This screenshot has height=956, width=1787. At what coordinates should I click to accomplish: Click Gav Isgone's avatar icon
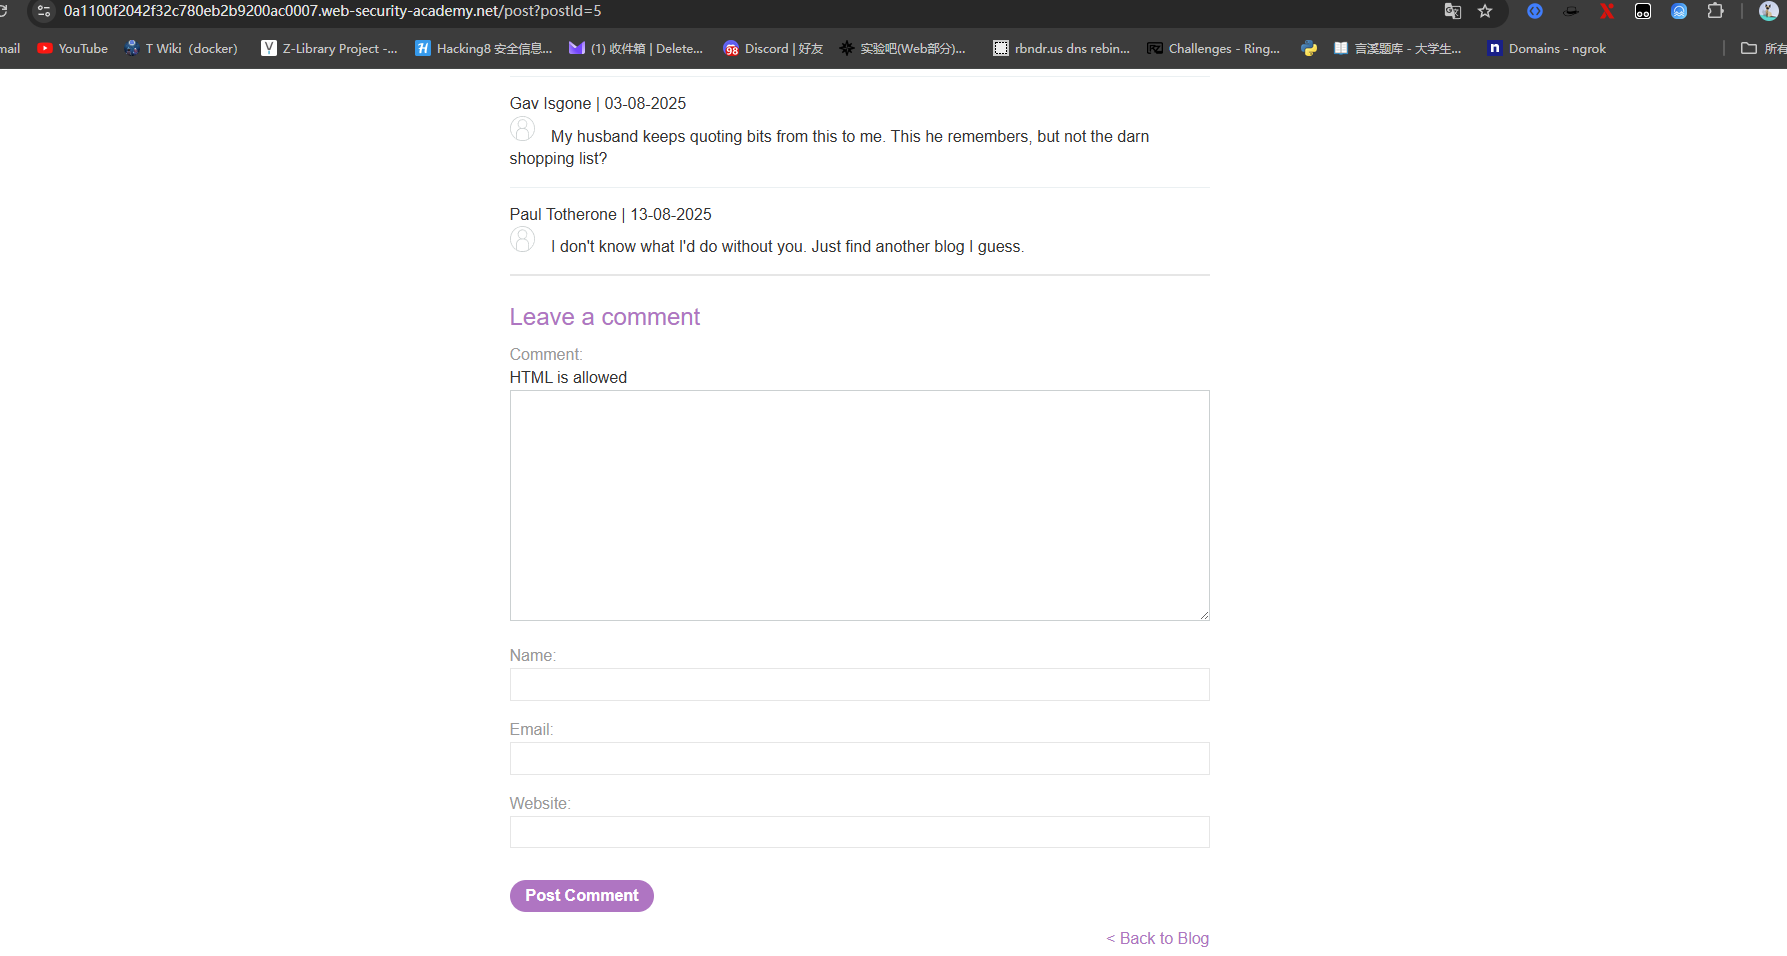pyautogui.click(x=522, y=129)
